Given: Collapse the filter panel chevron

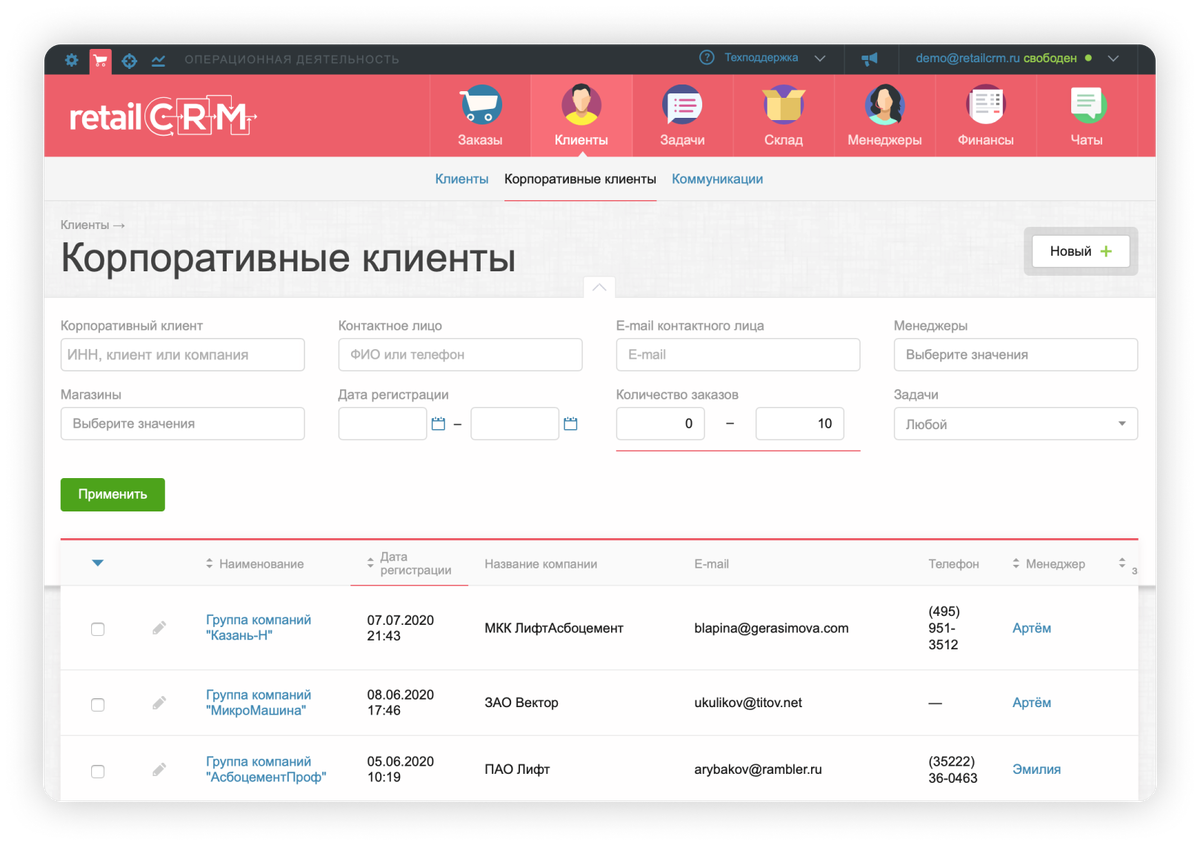Looking at the screenshot, I should coord(599,288).
